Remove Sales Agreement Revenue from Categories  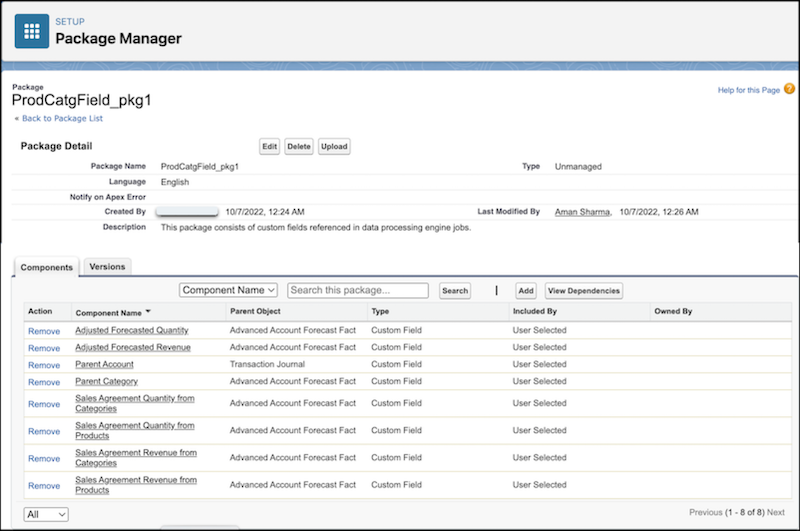click(44, 459)
